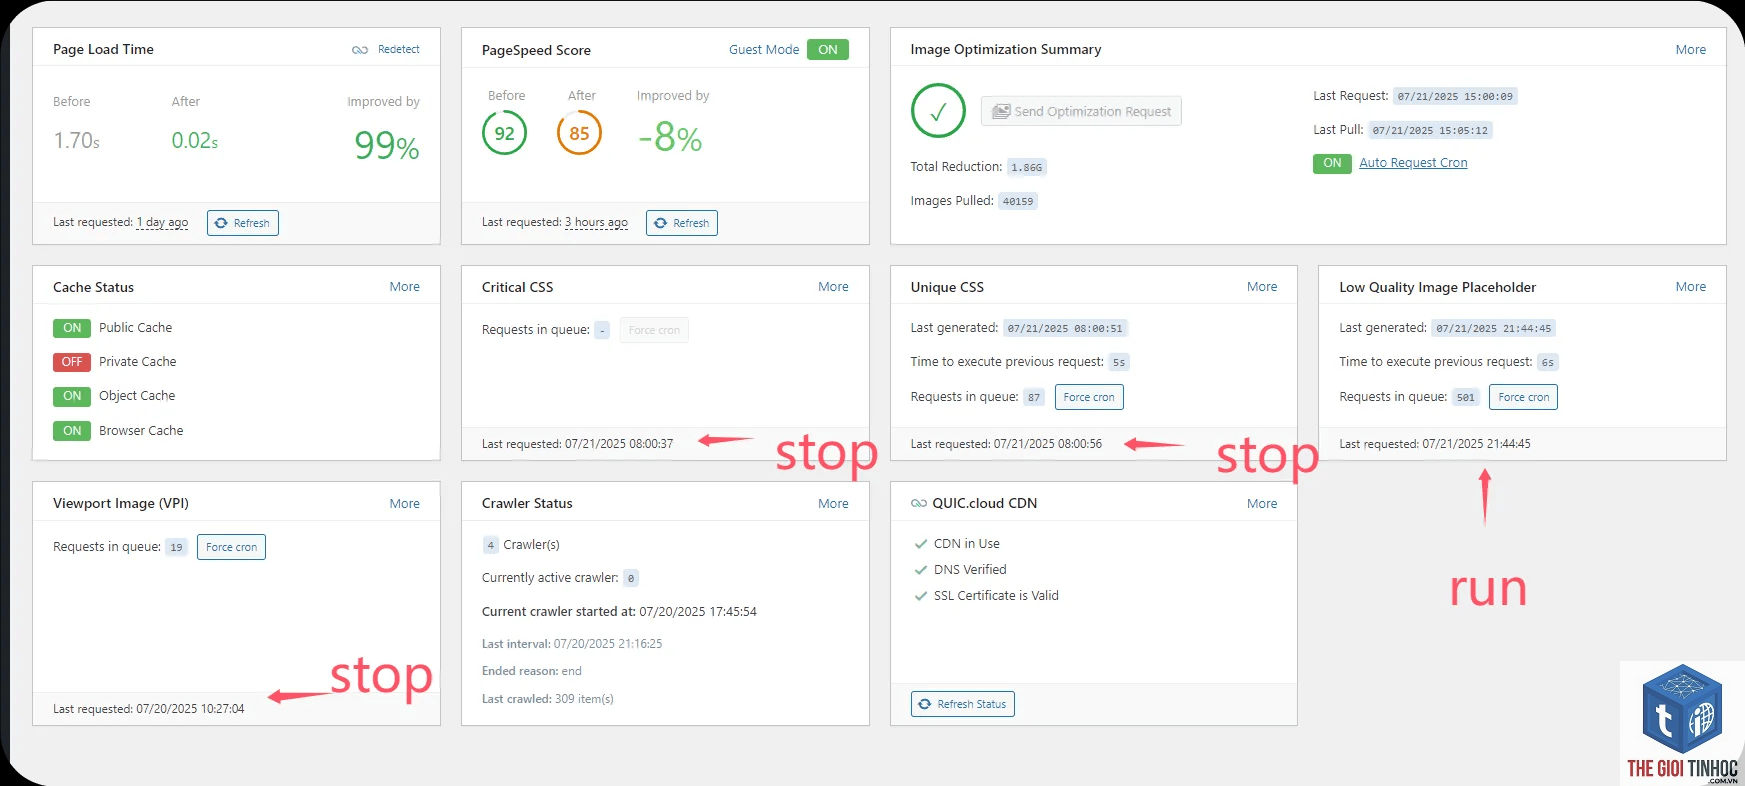Click Unique CSS last generated 07/21/2025 08:00:51
1745x786 pixels.
(x=1065, y=329)
